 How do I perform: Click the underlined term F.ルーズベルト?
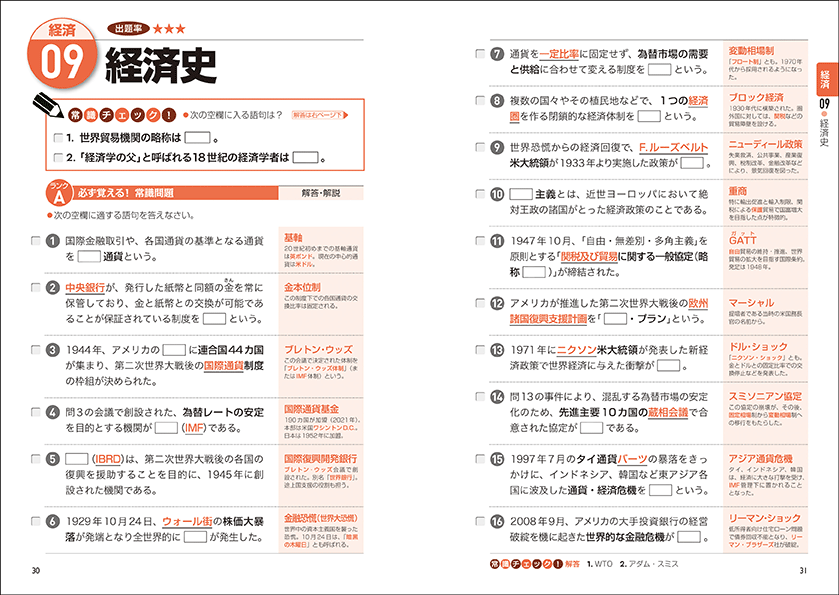[674, 148]
